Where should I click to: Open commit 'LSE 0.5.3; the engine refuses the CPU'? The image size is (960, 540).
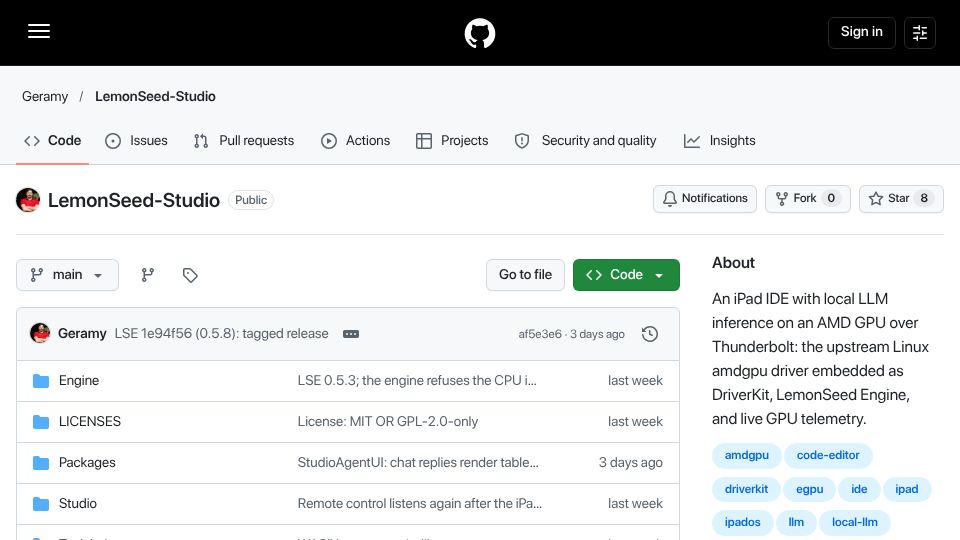click(x=417, y=381)
